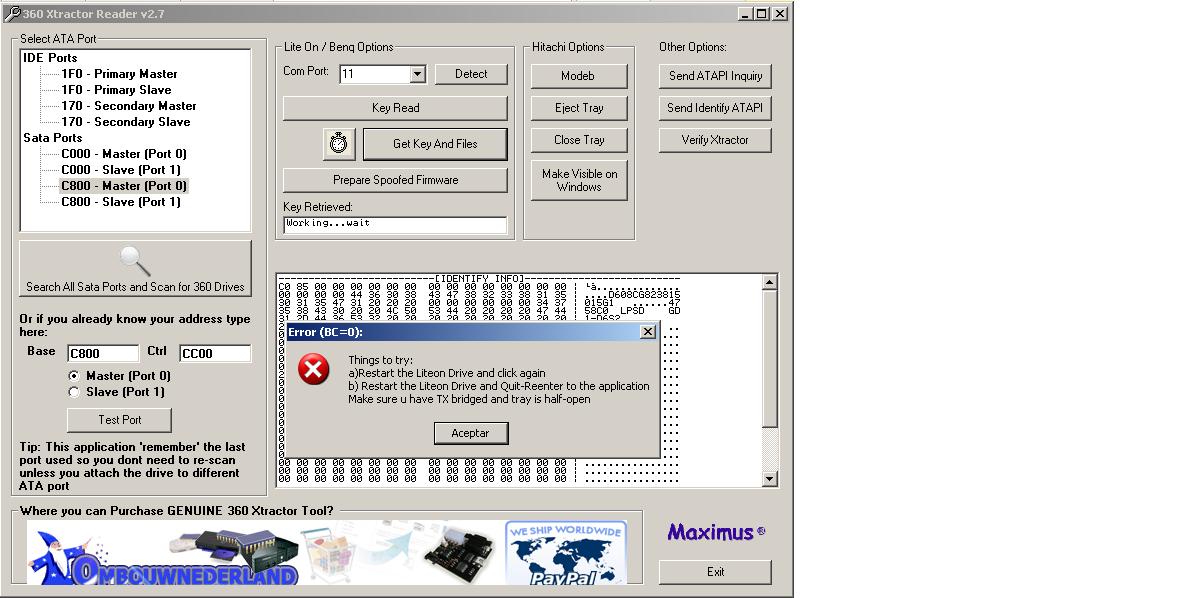This screenshot has width=1202, height=598.
Task: Click Get Key And Files button
Action: pos(435,144)
